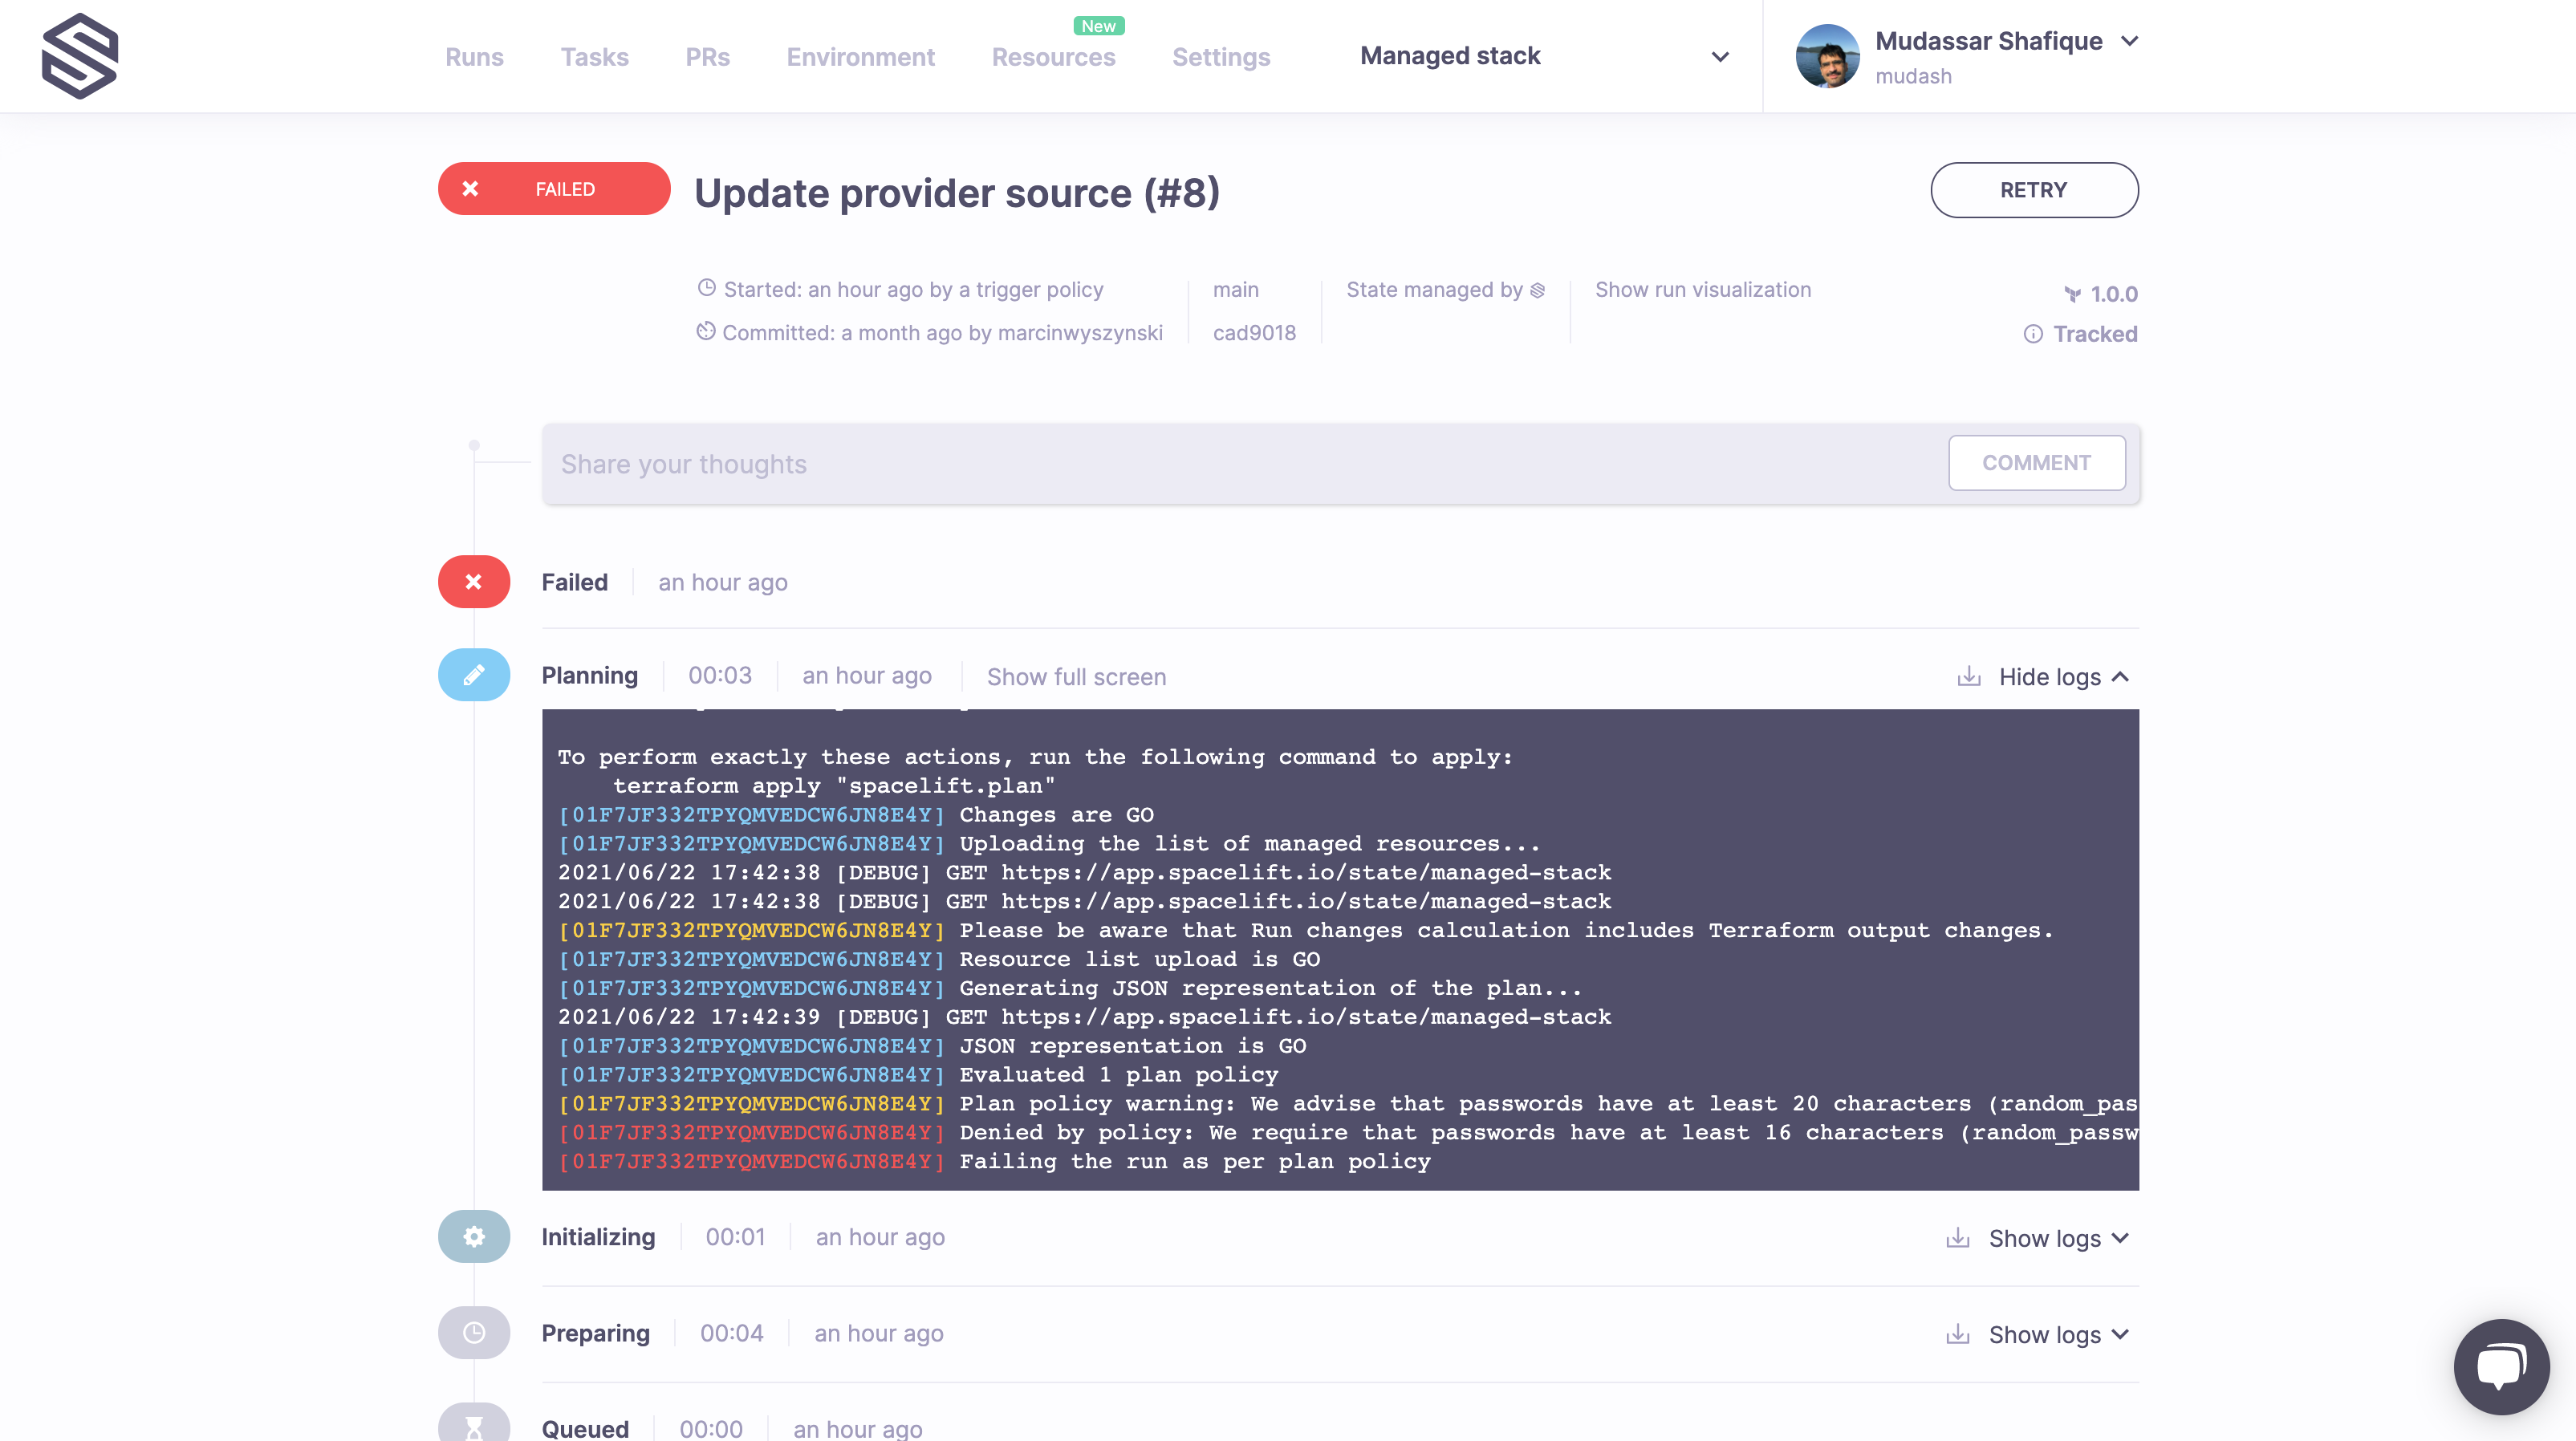The height and width of the screenshot is (1441, 2576).
Task: Expand Show logs for Preparing phase
Action: 2058,1334
